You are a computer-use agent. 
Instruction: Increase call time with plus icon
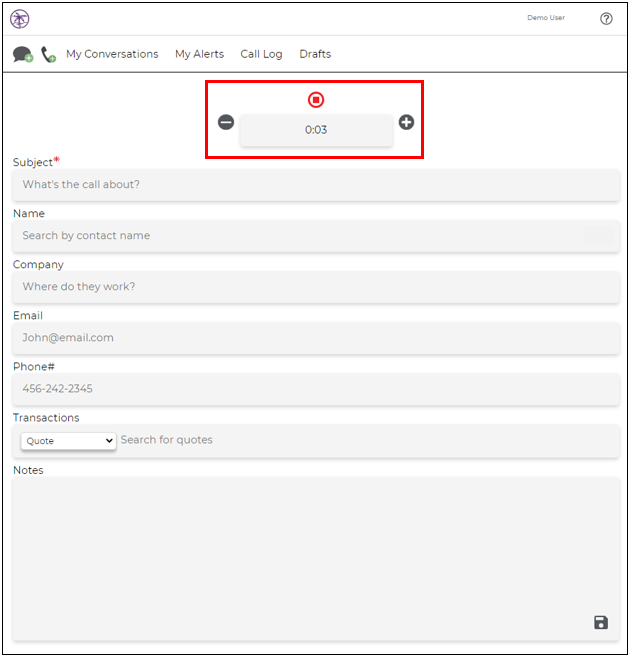406,123
